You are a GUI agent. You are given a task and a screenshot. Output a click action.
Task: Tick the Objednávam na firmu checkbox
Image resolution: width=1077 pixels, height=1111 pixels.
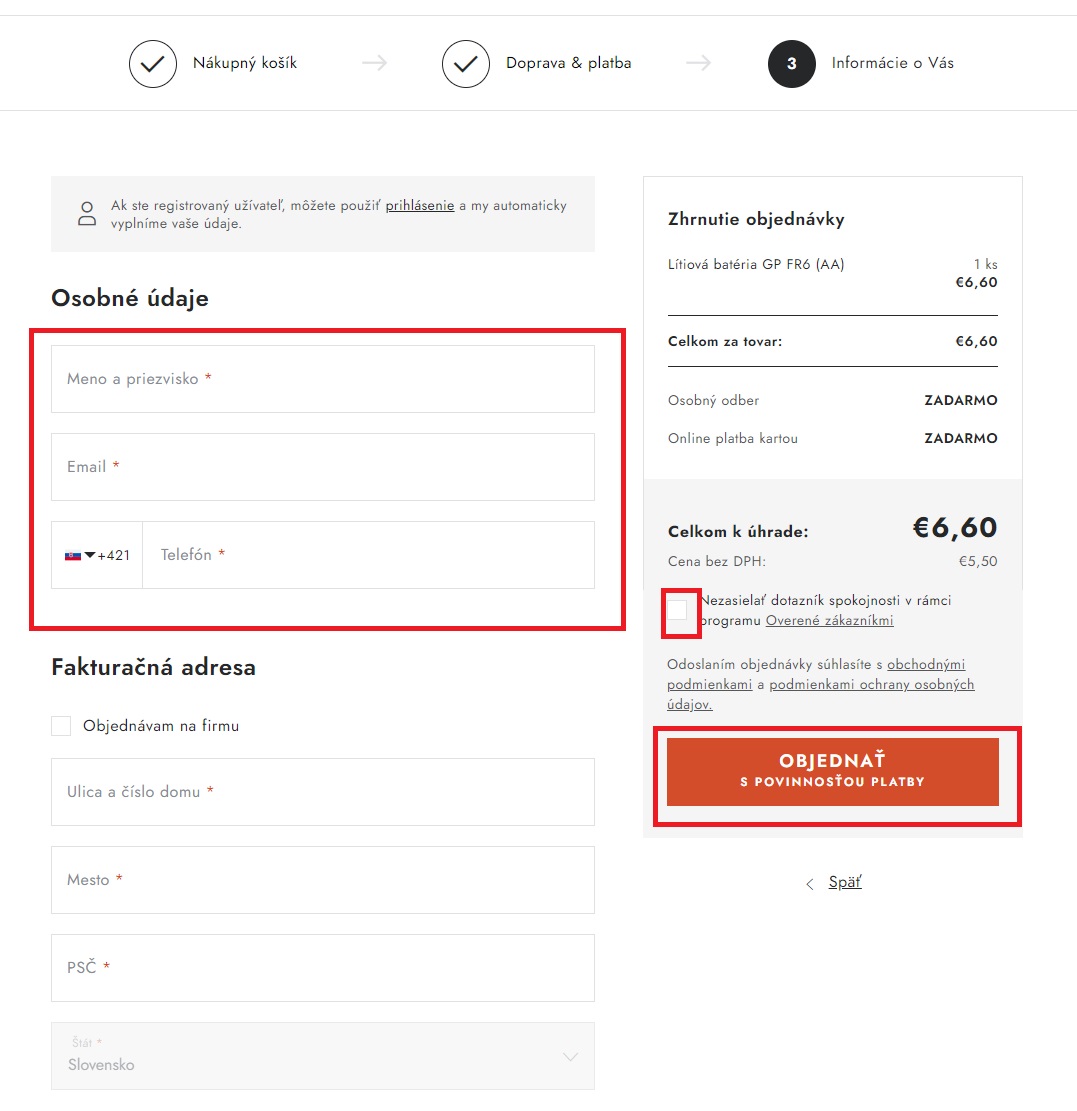[x=61, y=726]
